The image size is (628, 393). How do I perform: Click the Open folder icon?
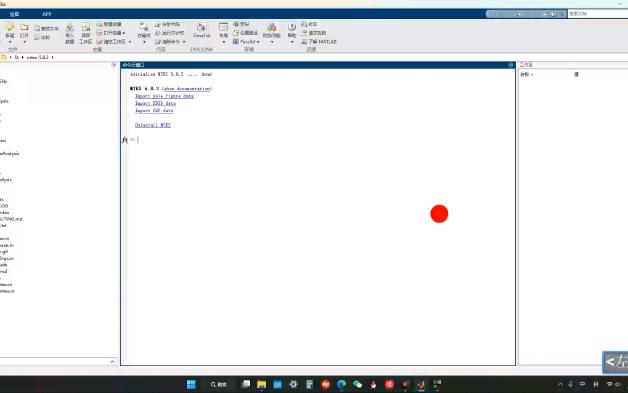click(24, 27)
